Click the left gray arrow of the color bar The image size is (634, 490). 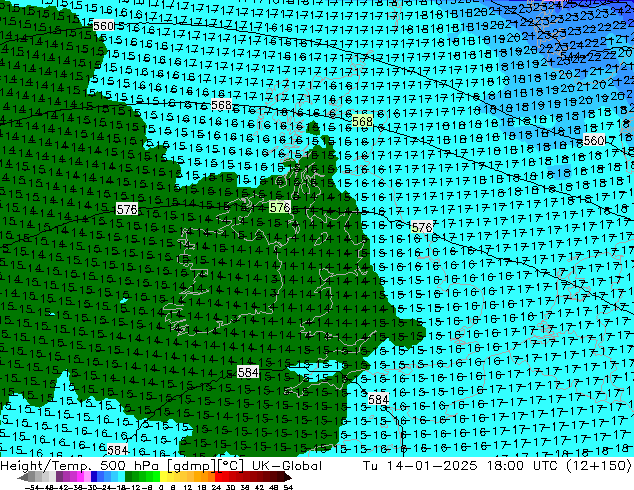pos(22,477)
